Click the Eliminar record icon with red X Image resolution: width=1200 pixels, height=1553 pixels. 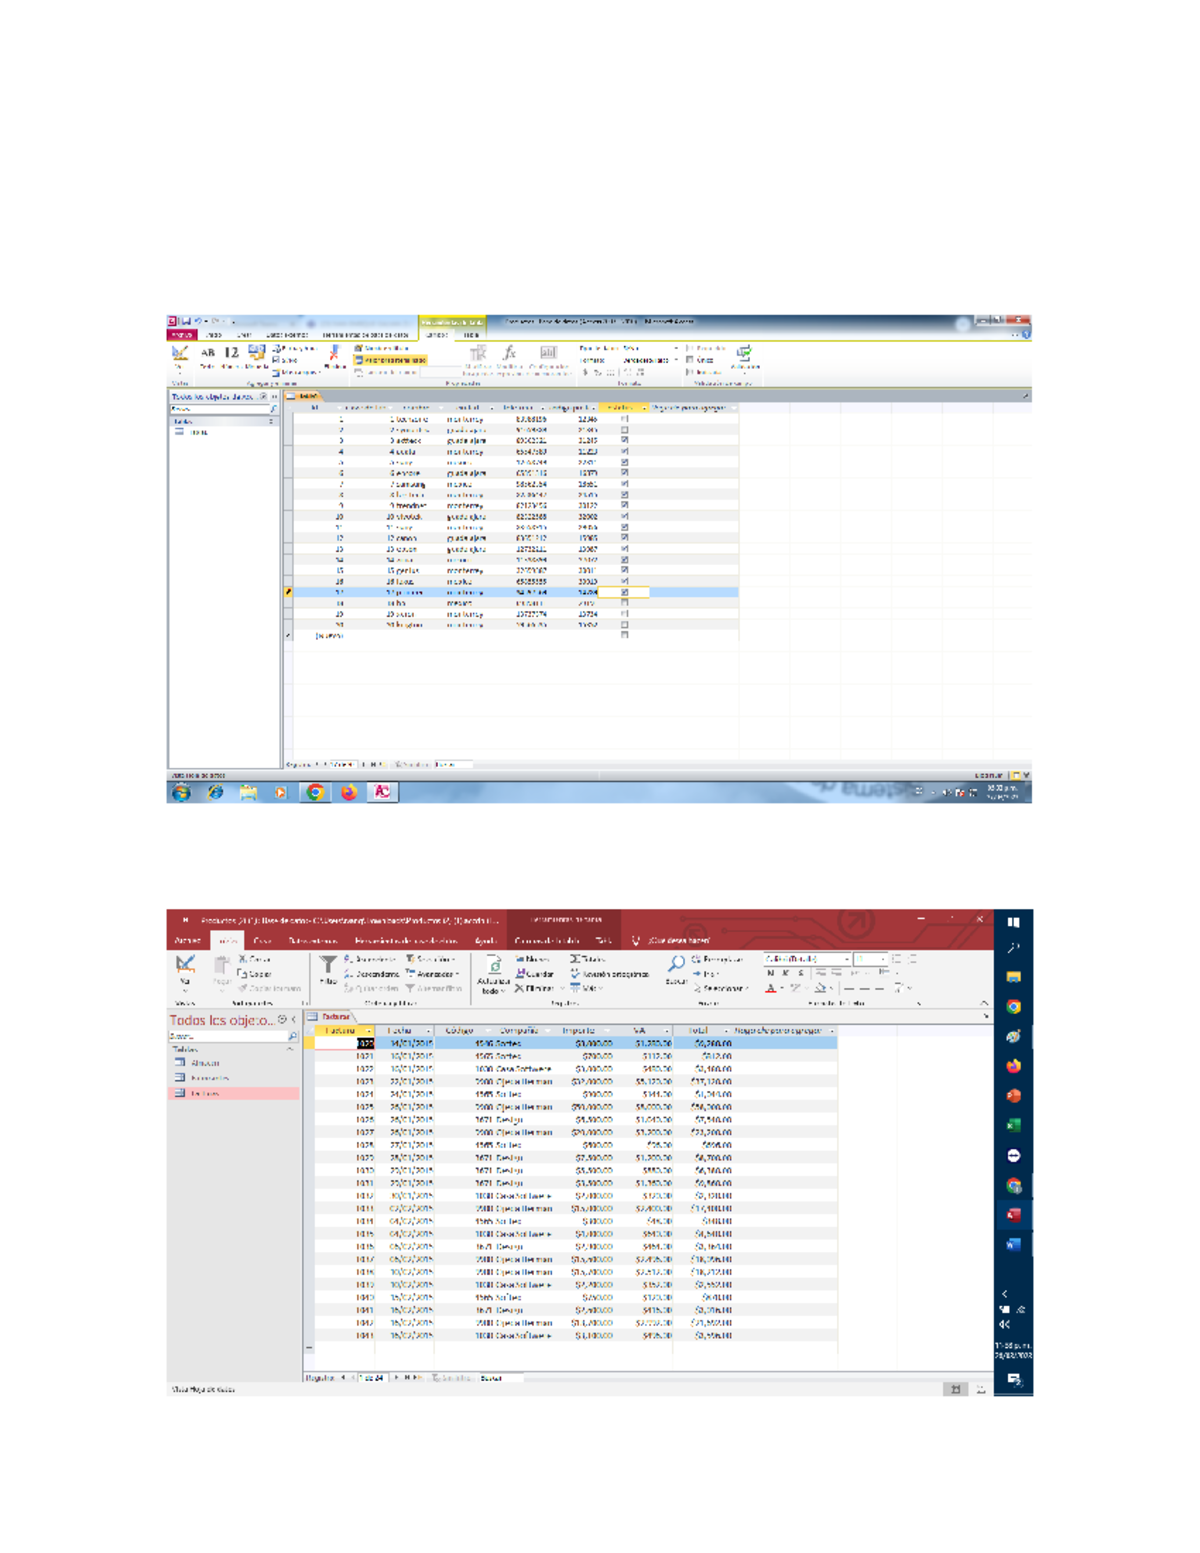click(521, 987)
